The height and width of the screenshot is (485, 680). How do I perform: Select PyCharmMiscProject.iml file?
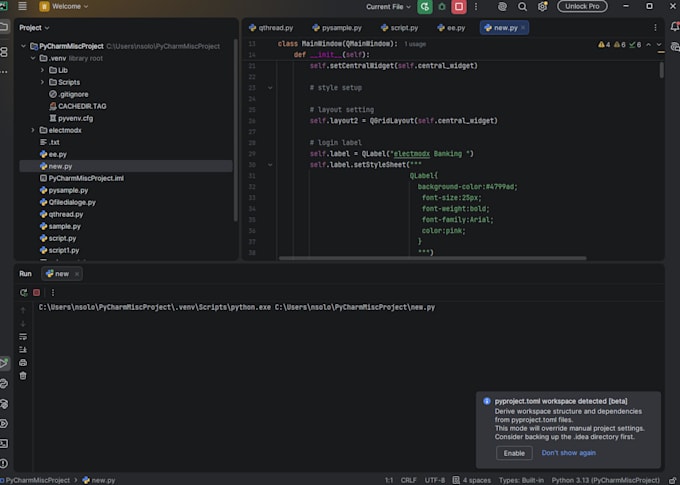tap(82, 178)
